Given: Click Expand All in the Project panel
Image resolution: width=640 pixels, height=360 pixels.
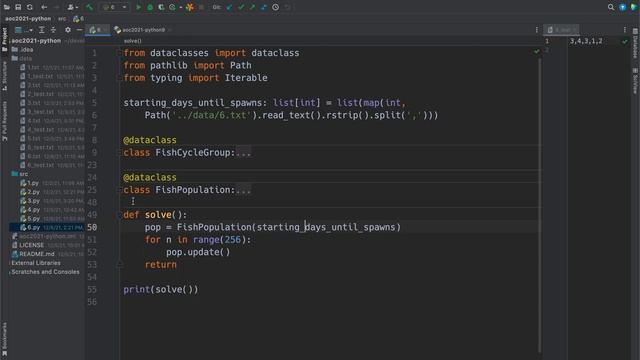Looking at the screenshot, I should (42, 30).
